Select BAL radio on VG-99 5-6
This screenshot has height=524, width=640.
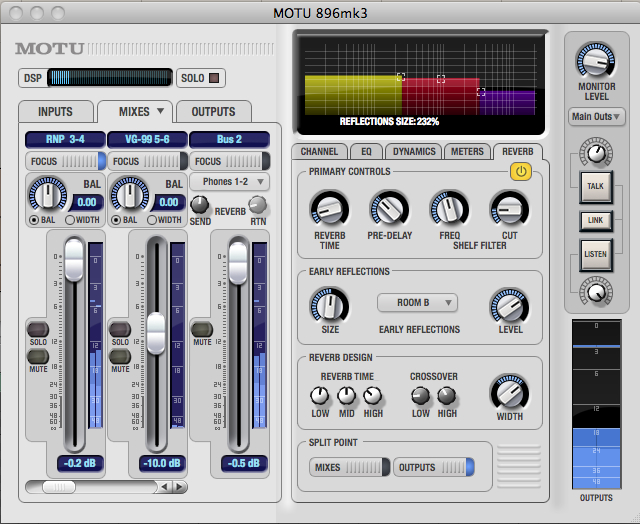click(116, 220)
